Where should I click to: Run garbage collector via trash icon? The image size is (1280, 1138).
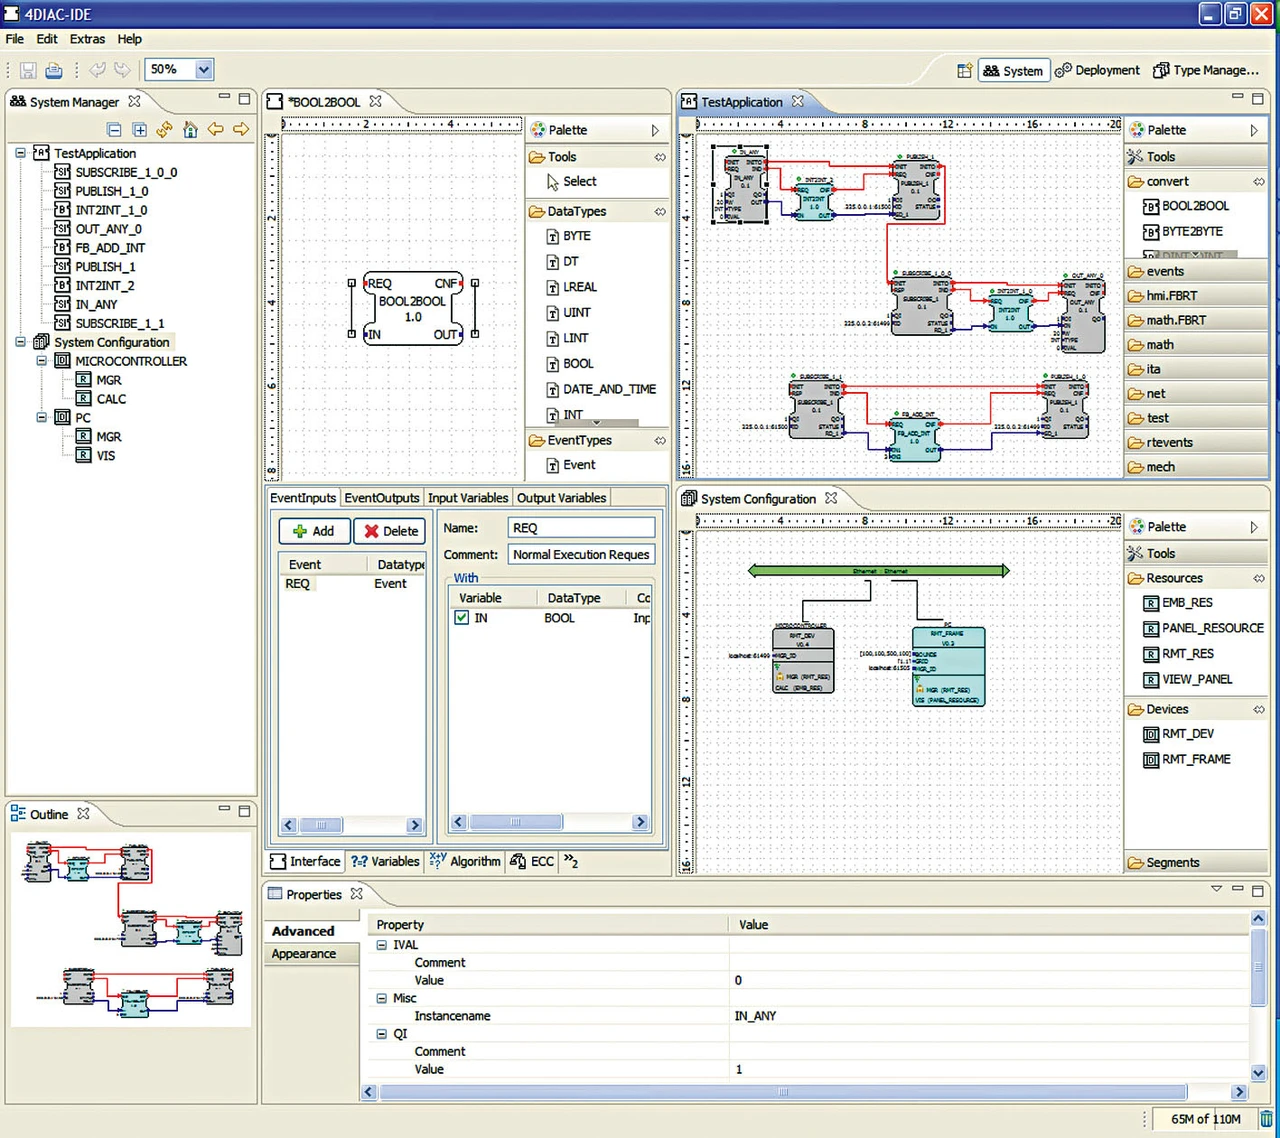(1266, 1119)
